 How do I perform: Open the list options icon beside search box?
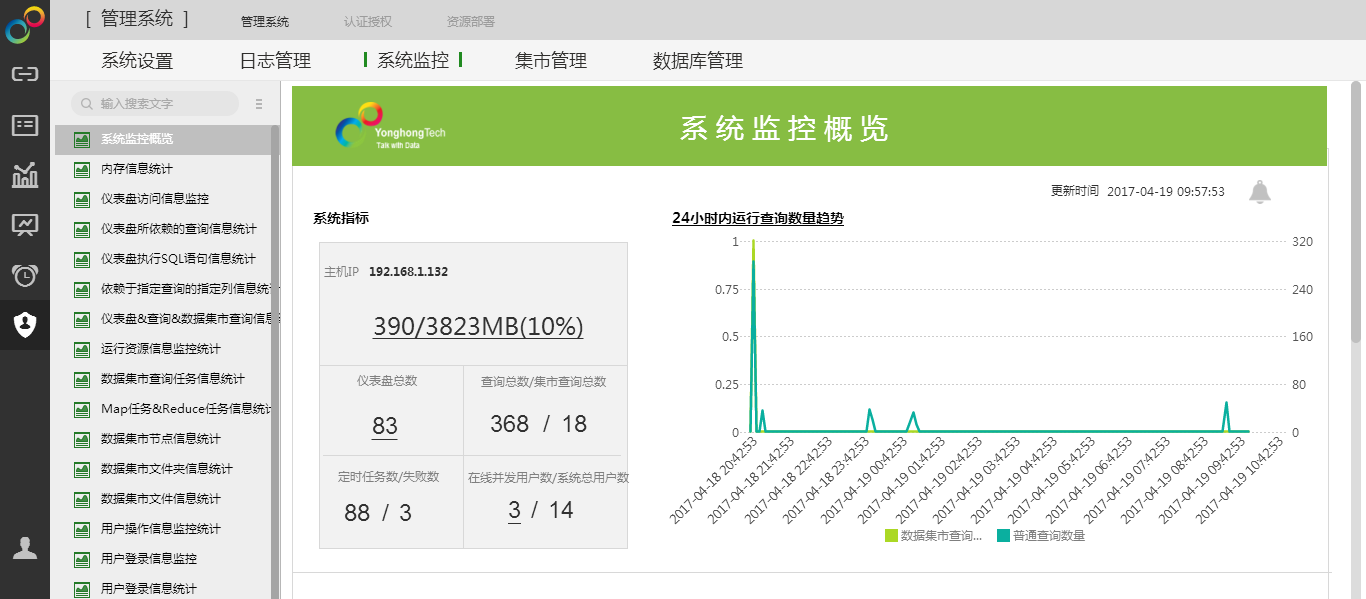[259, 104]
